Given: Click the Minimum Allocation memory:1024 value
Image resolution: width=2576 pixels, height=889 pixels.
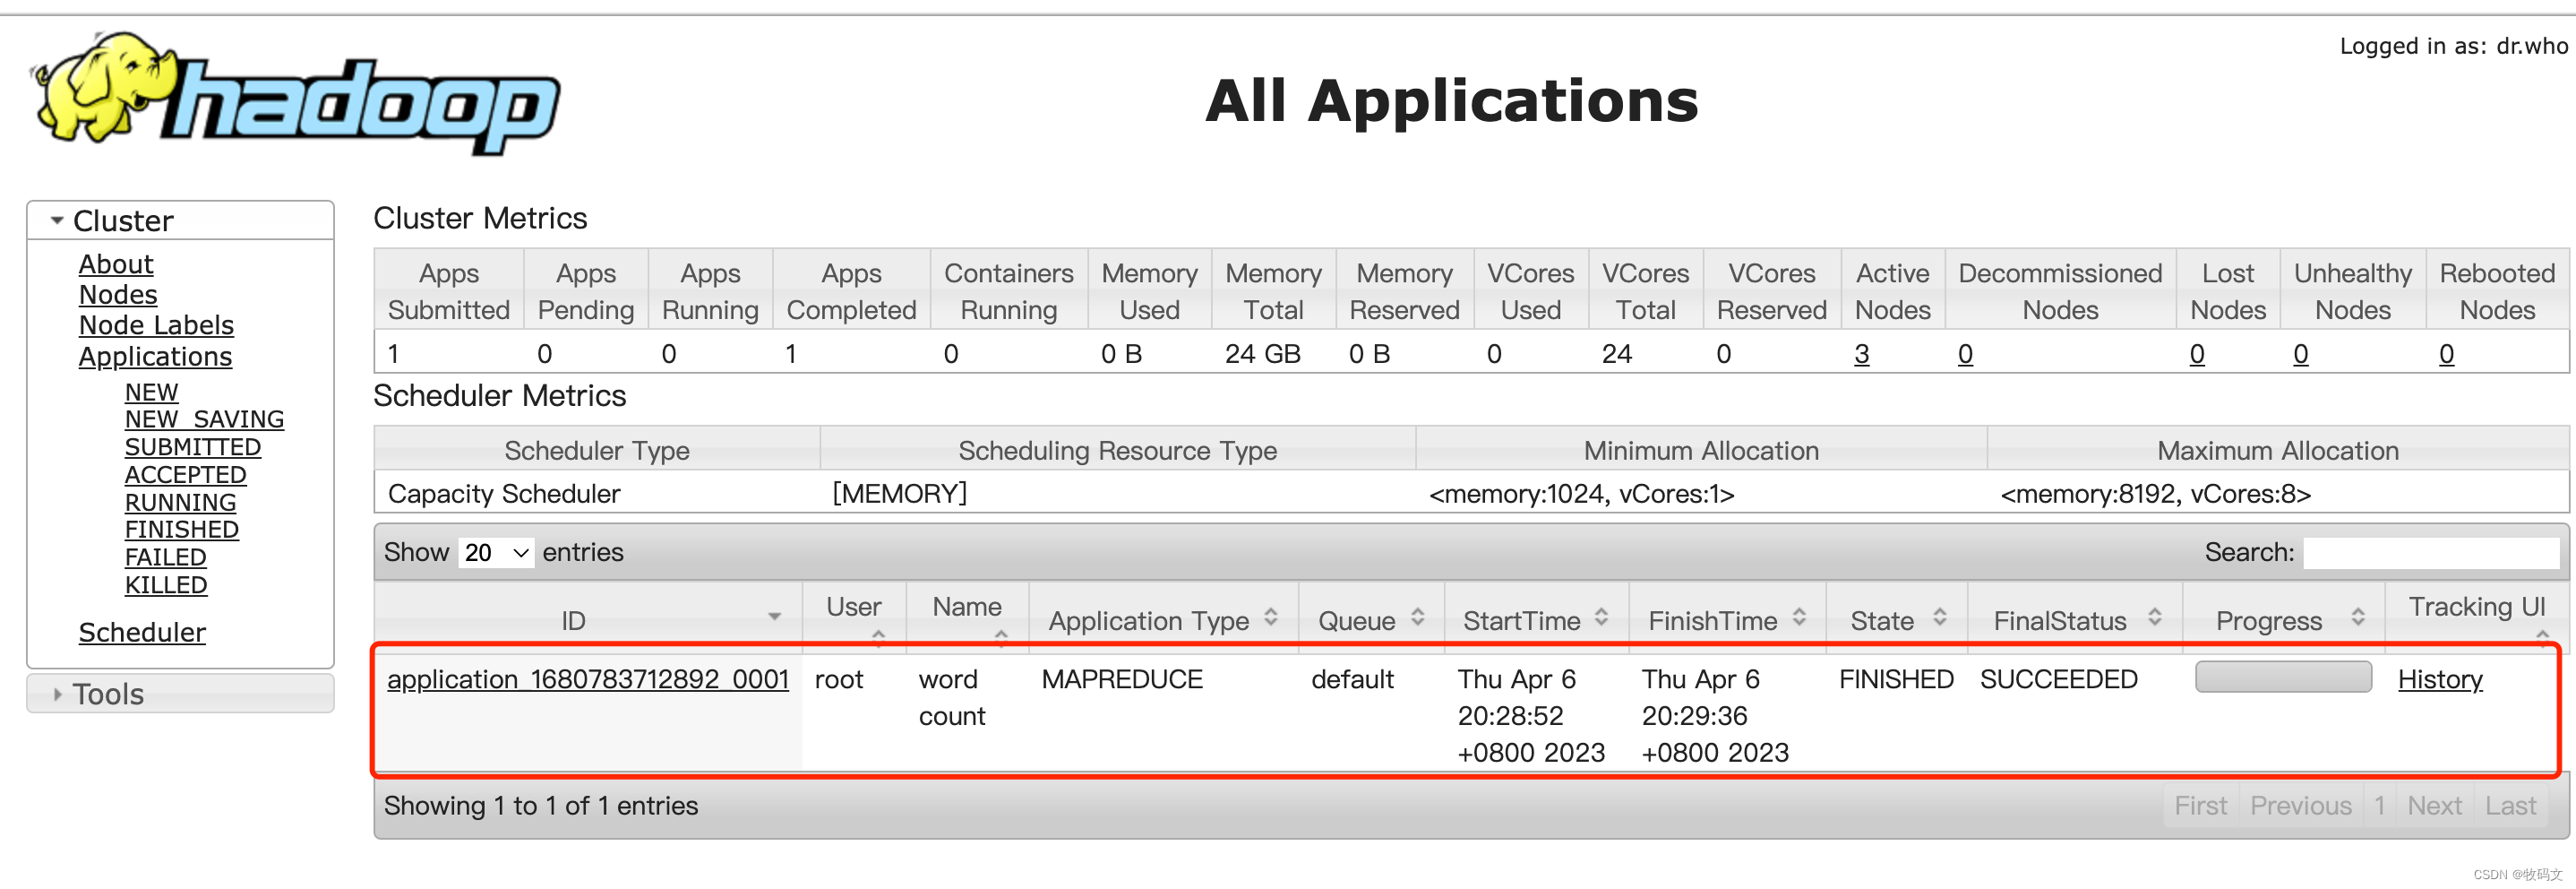Looking at the screenshot, I should [x=1581, y=494].
